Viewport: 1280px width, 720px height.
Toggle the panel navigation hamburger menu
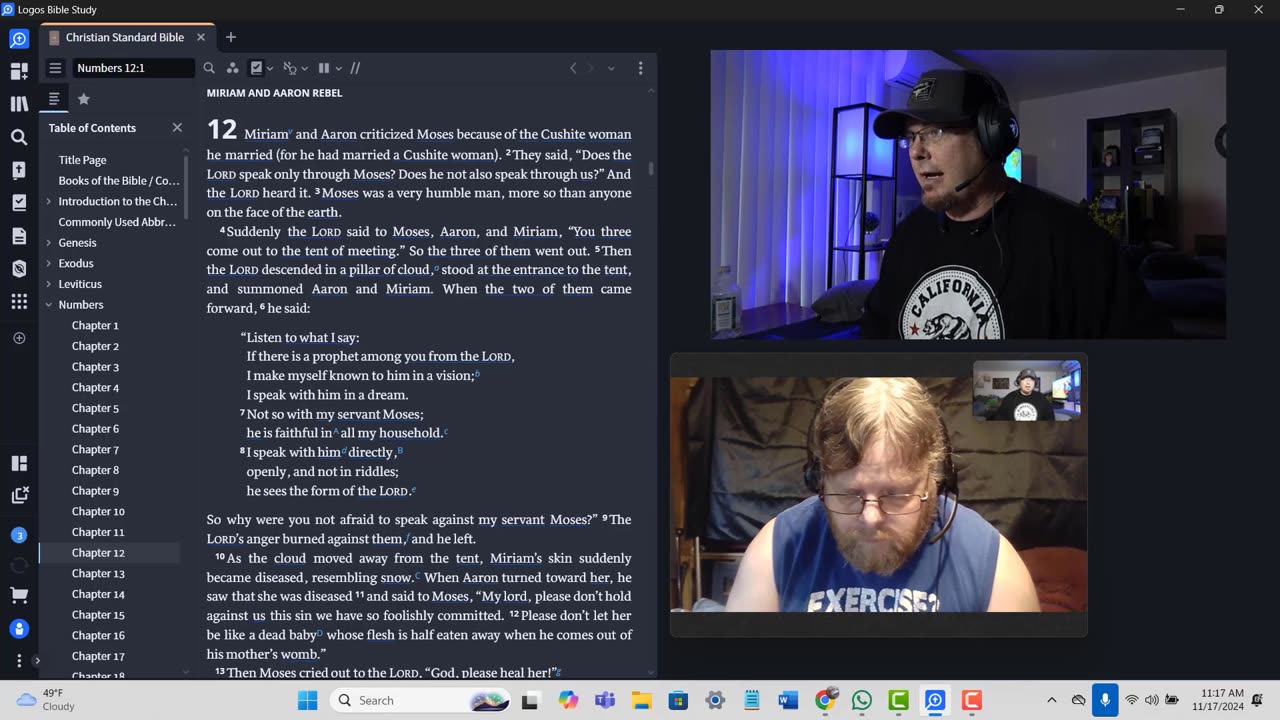pos(55,68)
